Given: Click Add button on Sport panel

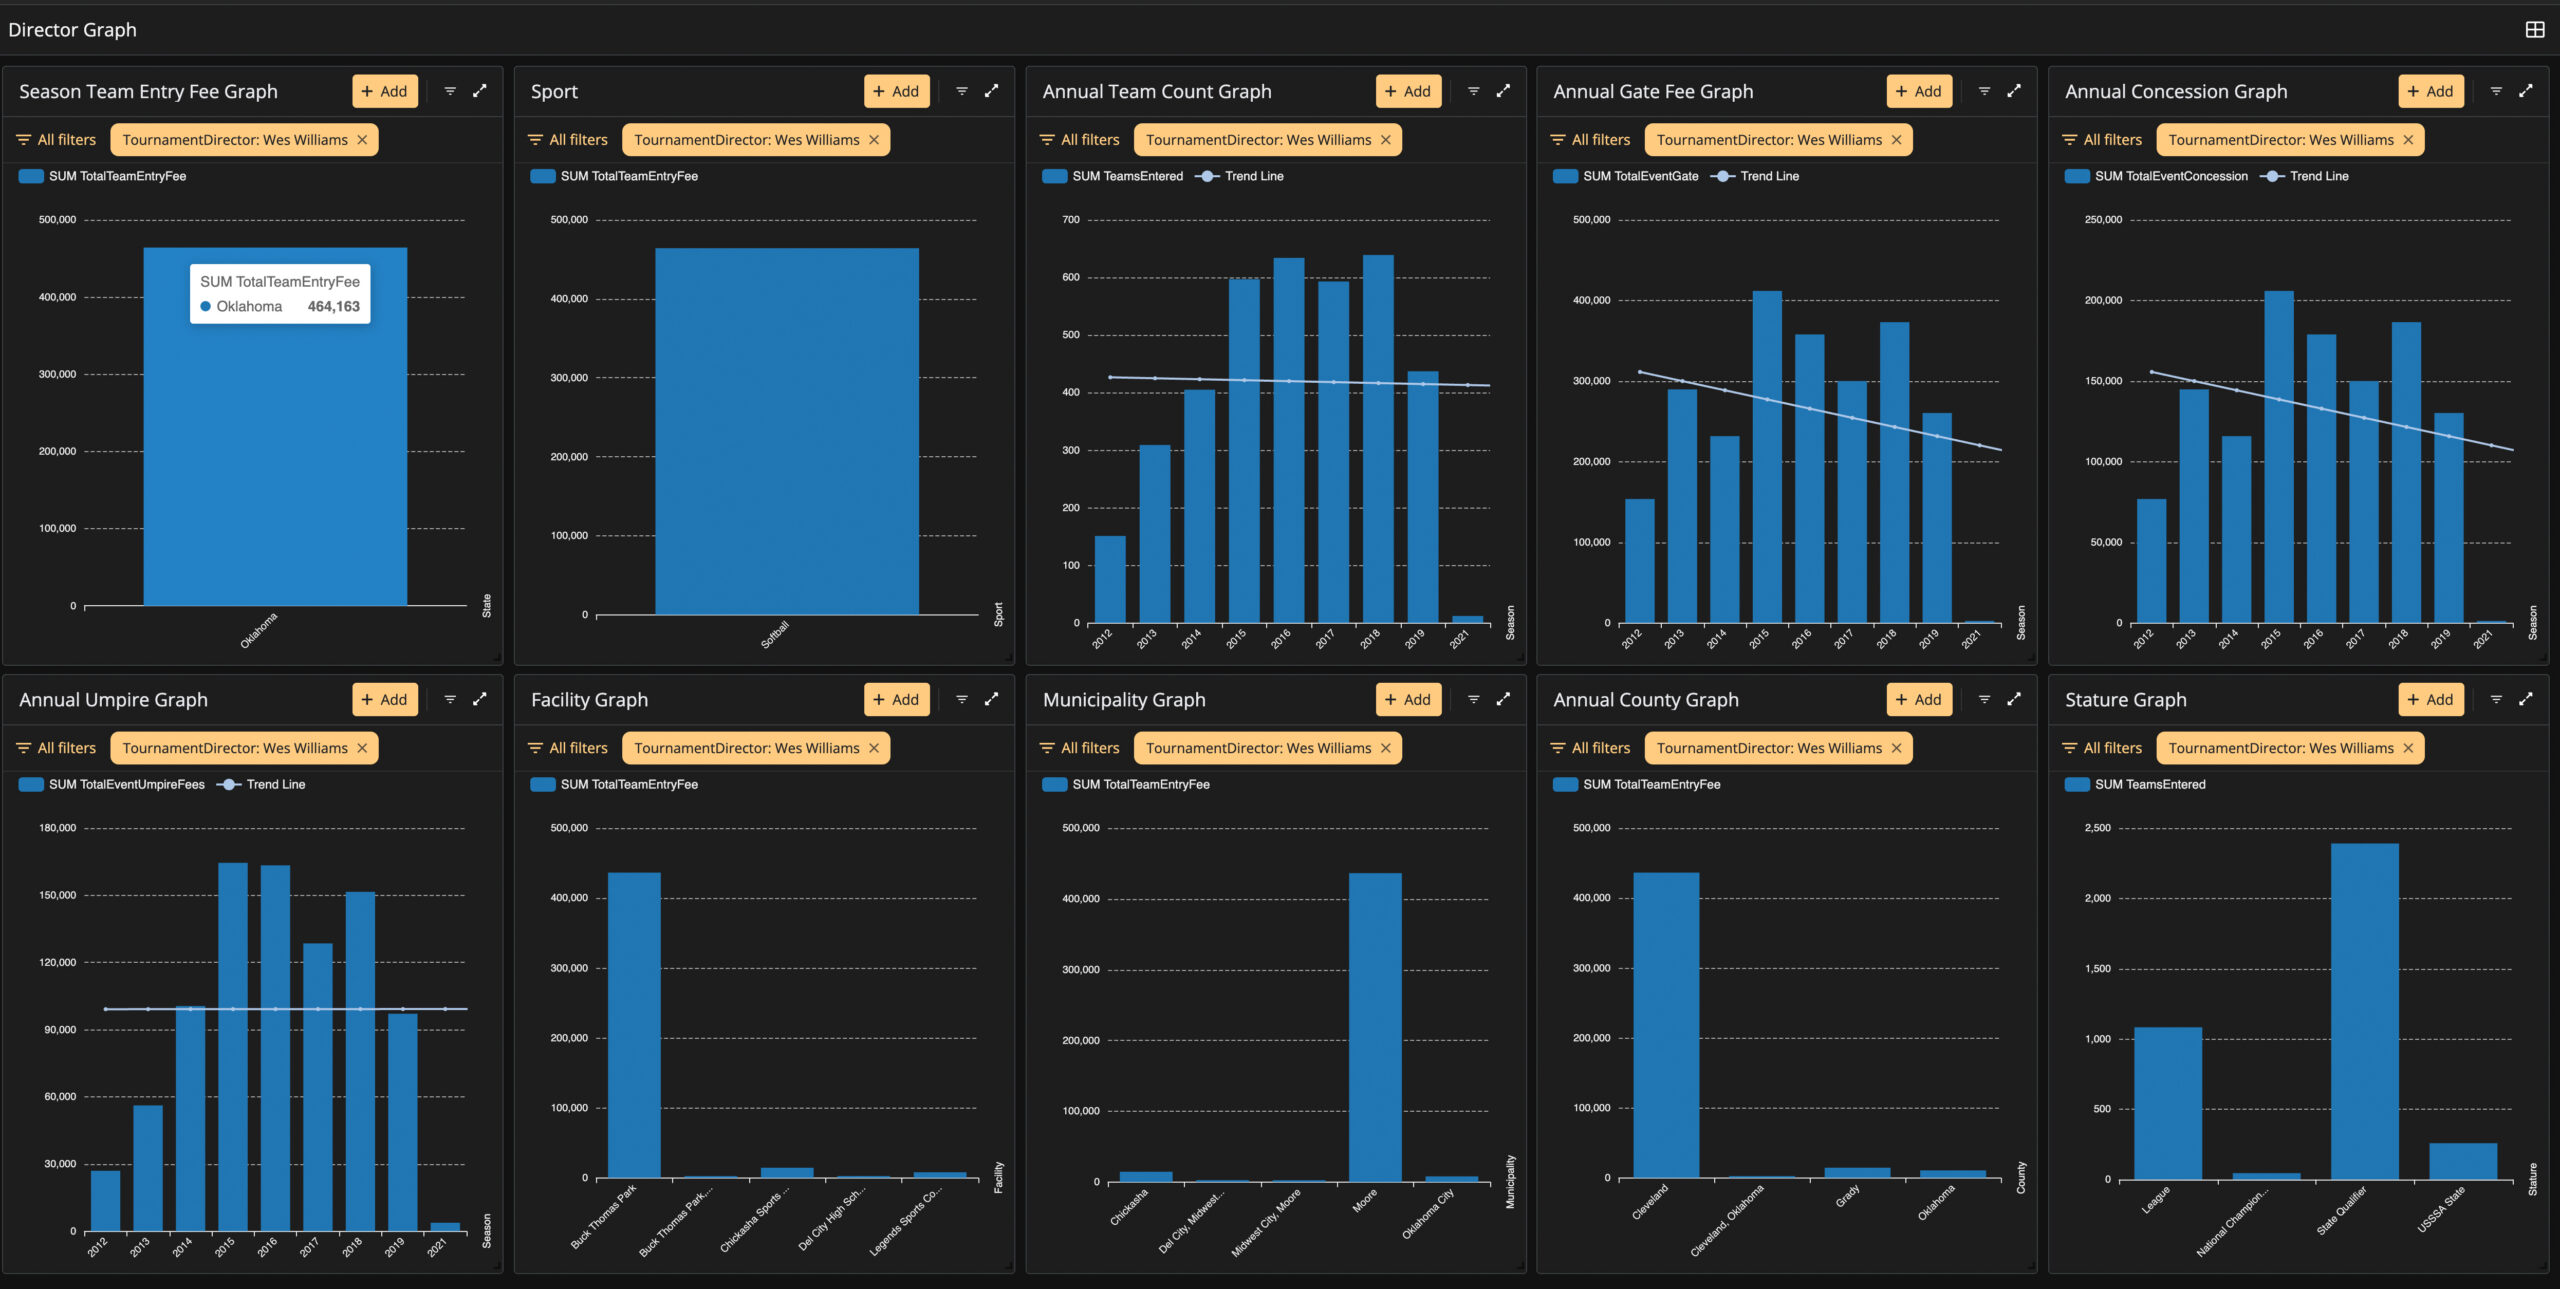Looking at the screenshot, I should coord(897,91).
